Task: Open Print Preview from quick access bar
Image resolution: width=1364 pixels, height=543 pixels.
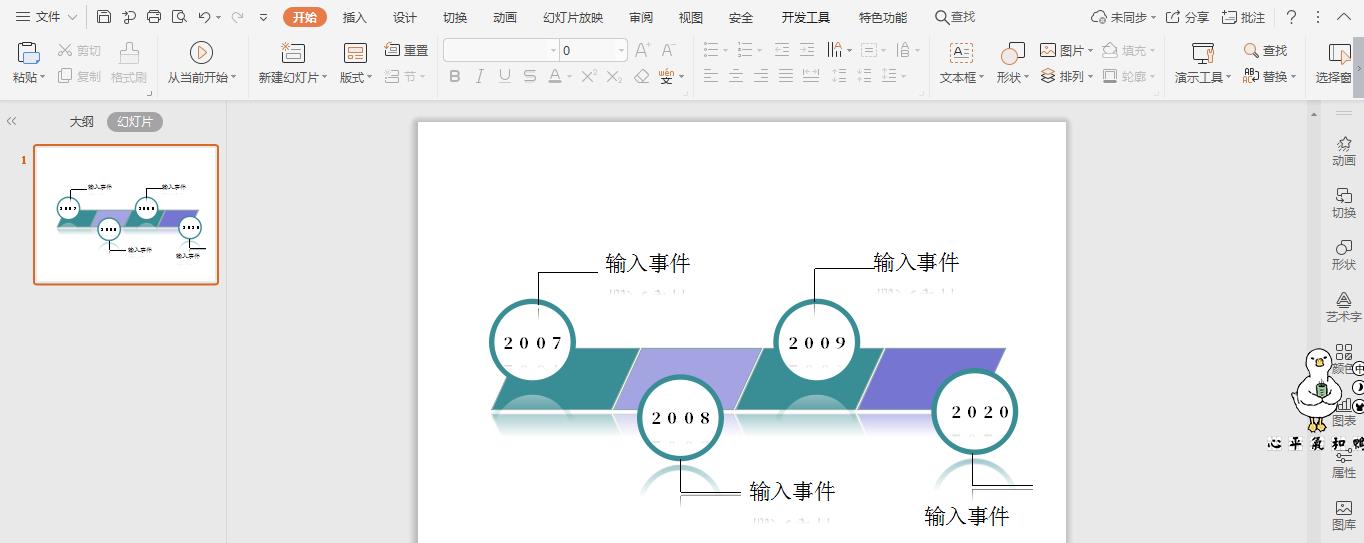Action: point(179,17)
